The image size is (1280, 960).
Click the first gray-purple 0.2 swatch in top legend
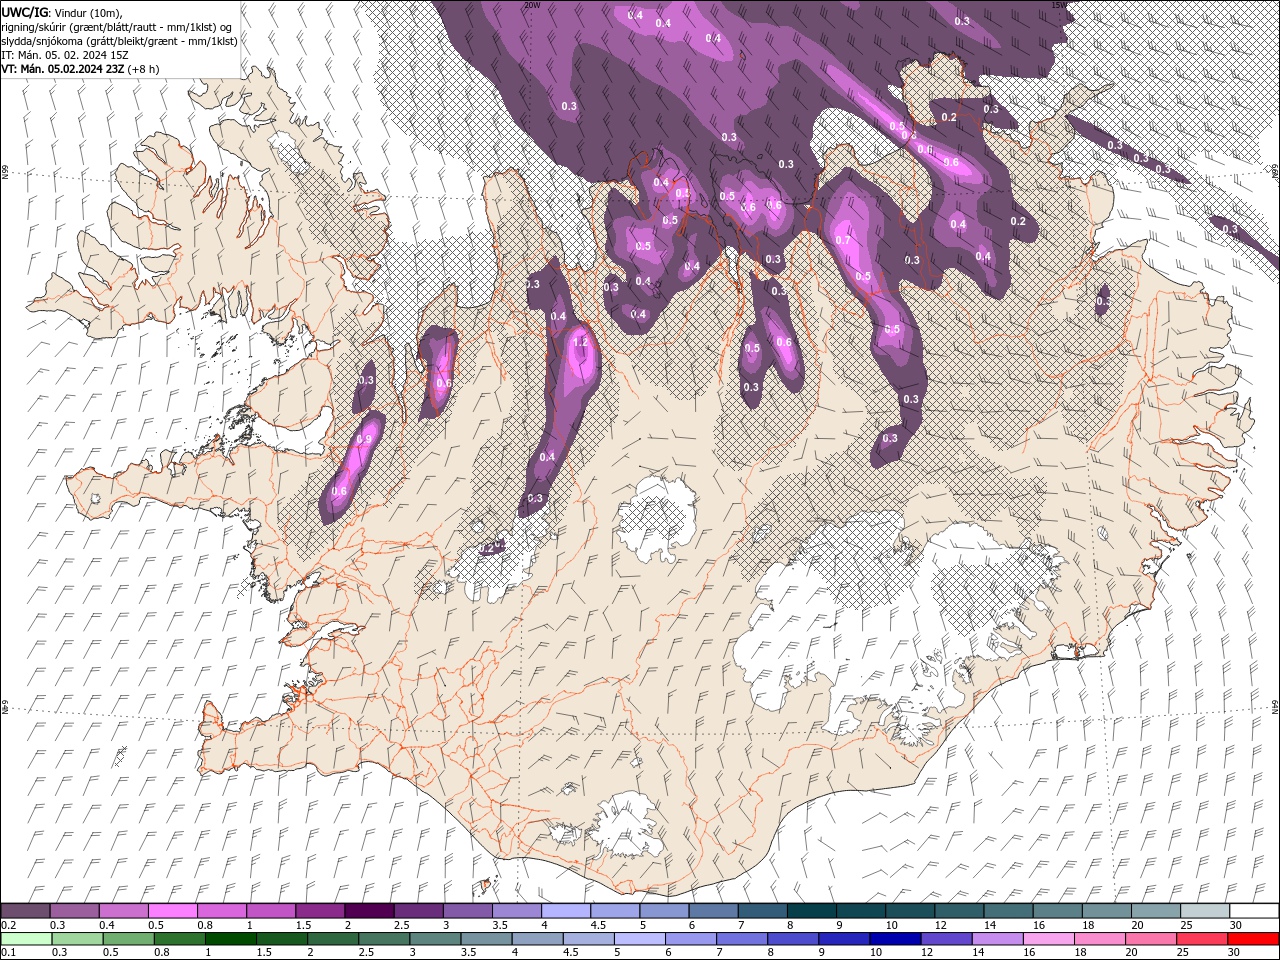tap(25, 911)
